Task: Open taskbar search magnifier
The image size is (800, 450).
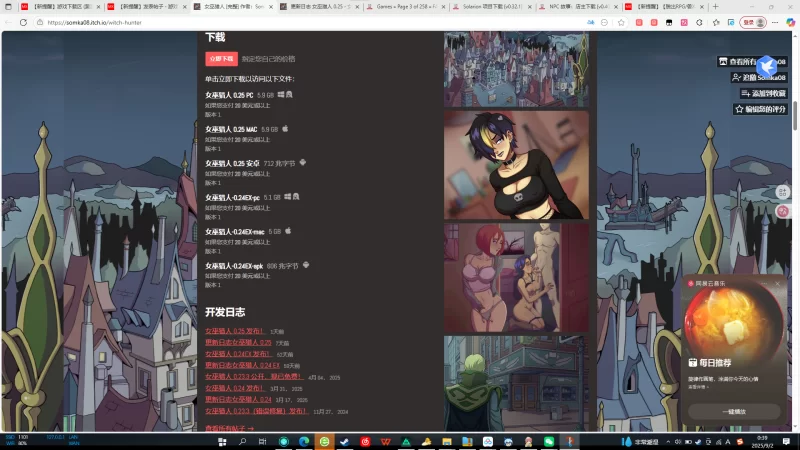Action: click(x=242, y=442)
